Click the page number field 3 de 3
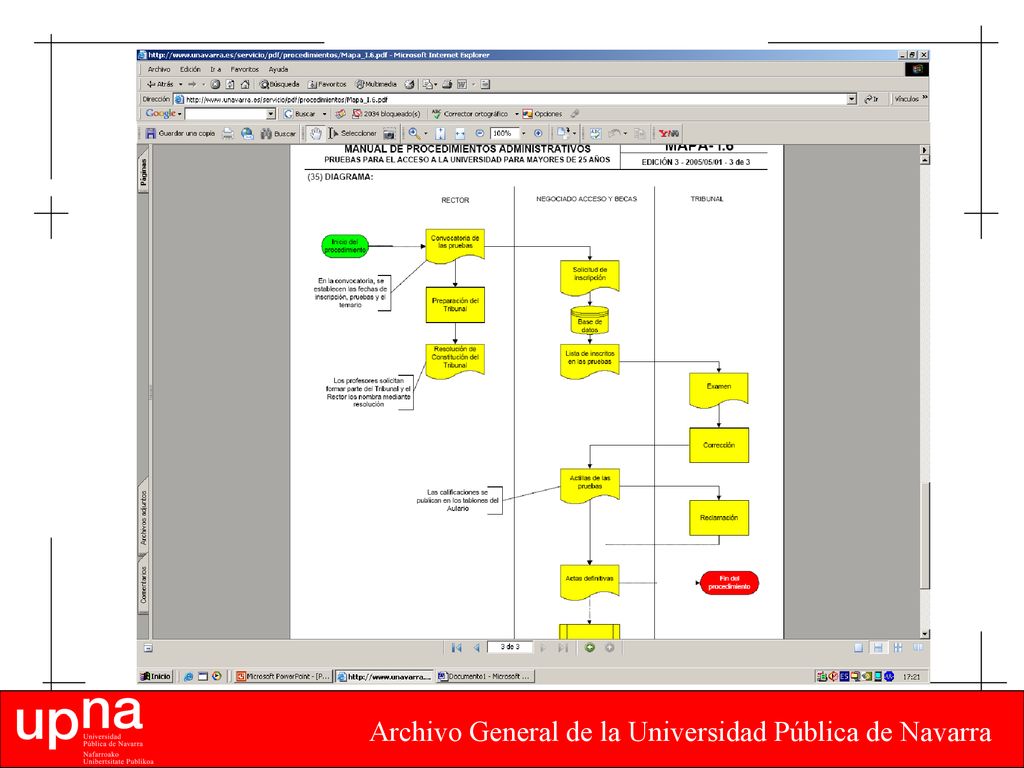 (x=510, y=647)
